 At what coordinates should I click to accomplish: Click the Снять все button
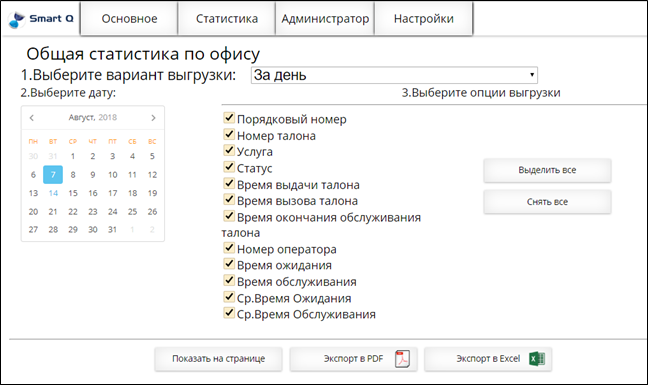547,202
